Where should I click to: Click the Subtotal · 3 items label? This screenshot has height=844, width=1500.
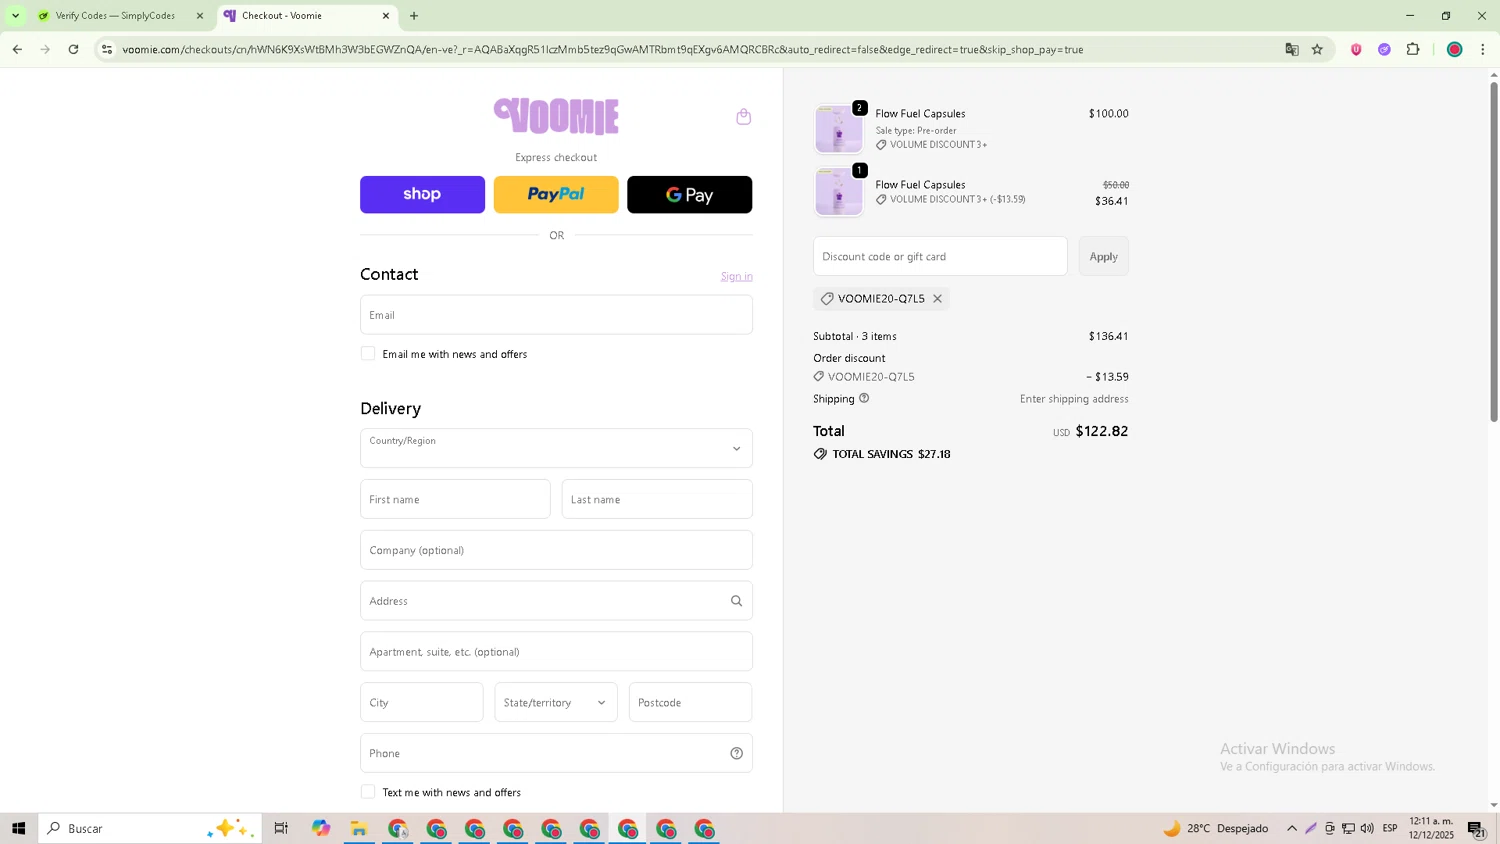tap(855, 337)
